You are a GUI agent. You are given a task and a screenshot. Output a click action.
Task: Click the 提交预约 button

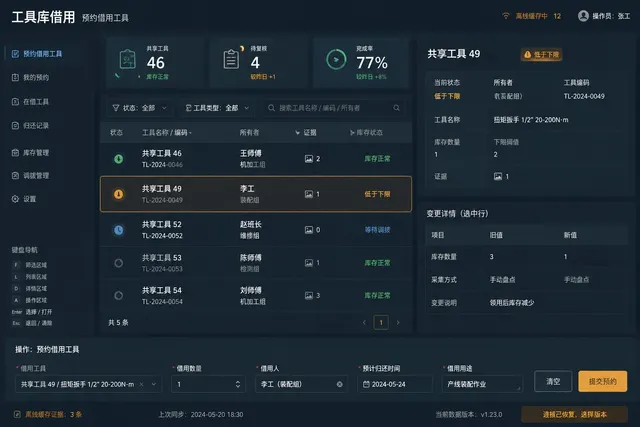tap(602, 381)
